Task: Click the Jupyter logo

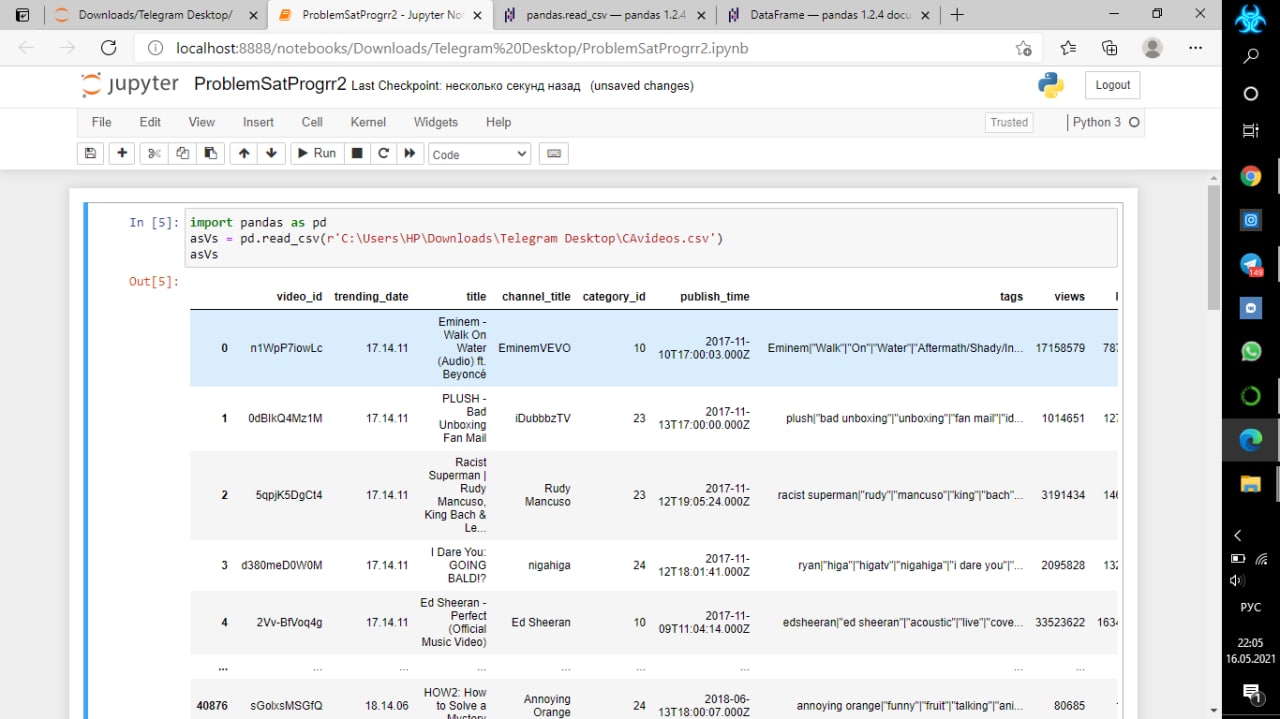Action: 130,85
